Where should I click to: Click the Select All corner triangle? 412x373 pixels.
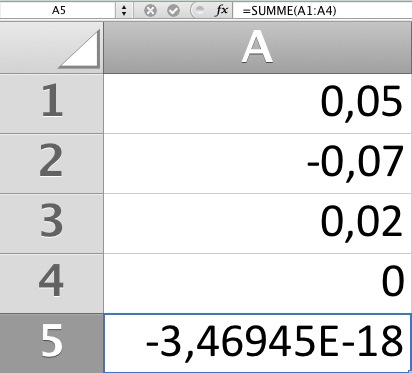(x=80, y=50)
